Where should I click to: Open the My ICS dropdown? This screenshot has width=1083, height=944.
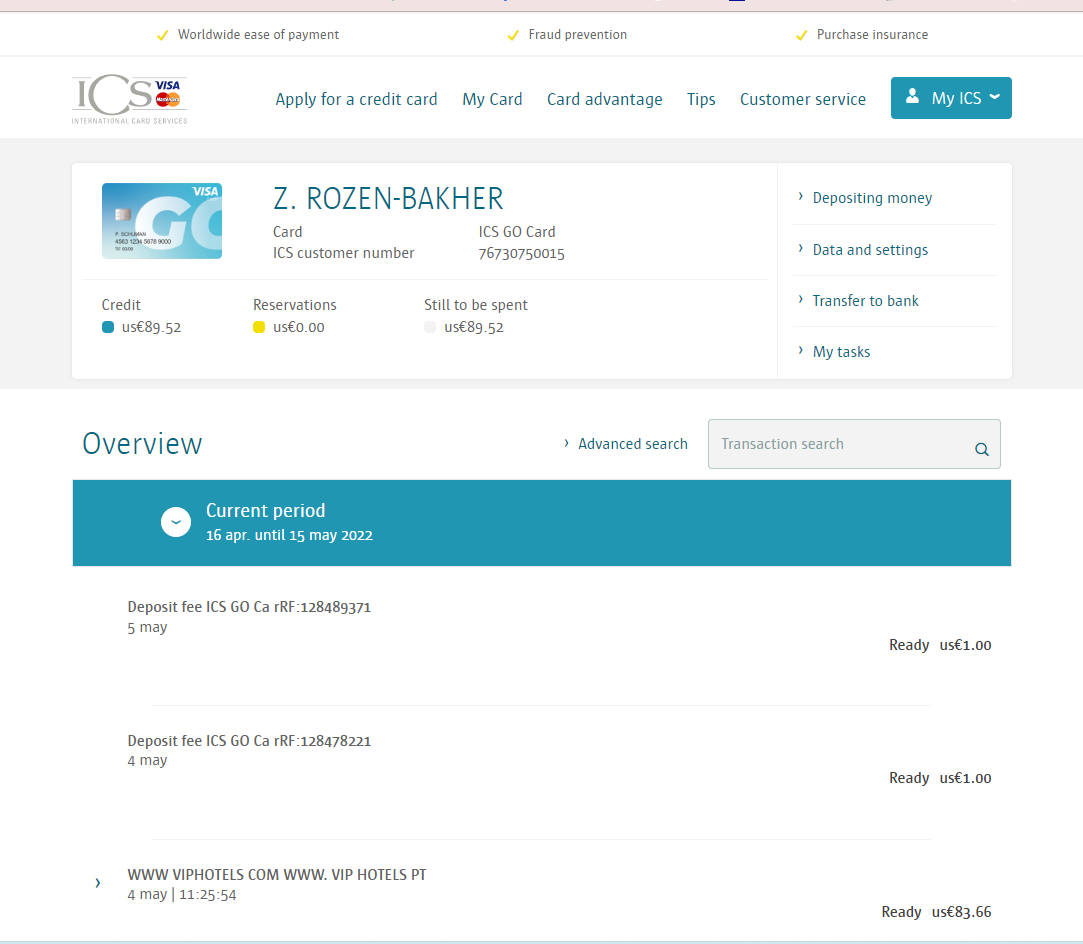(951, 98)
